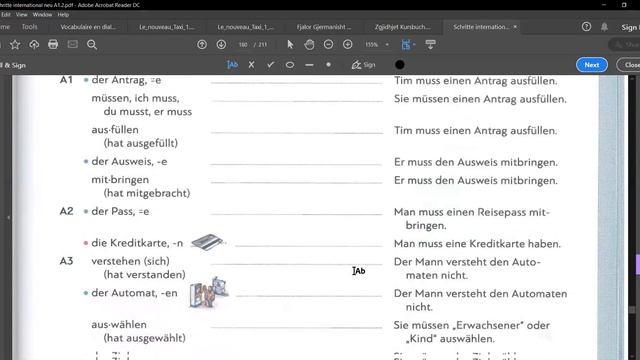This screenshot has height=360, width=640.
Task: Click the text 'verstehen (sich)'
Action: tap(130, 261)
